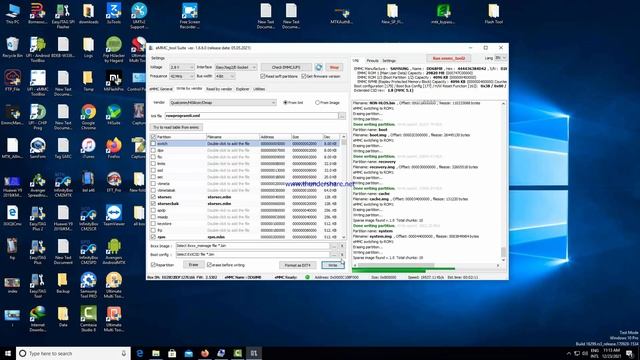This screenshot has height=360, width=640.
Task: Click refresh icon beside Check EMMC button
Action: (x=318, y=67)
